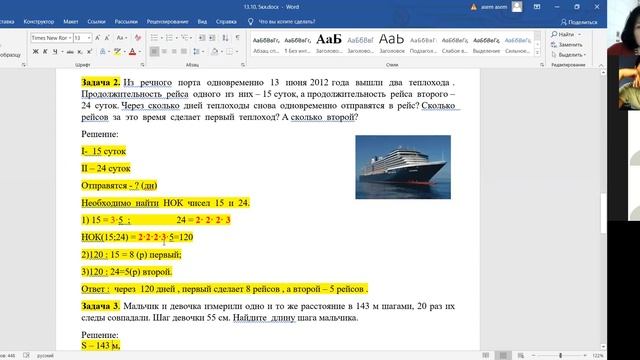Open Font dialog launcher in Шрифт group

[142, 65]
